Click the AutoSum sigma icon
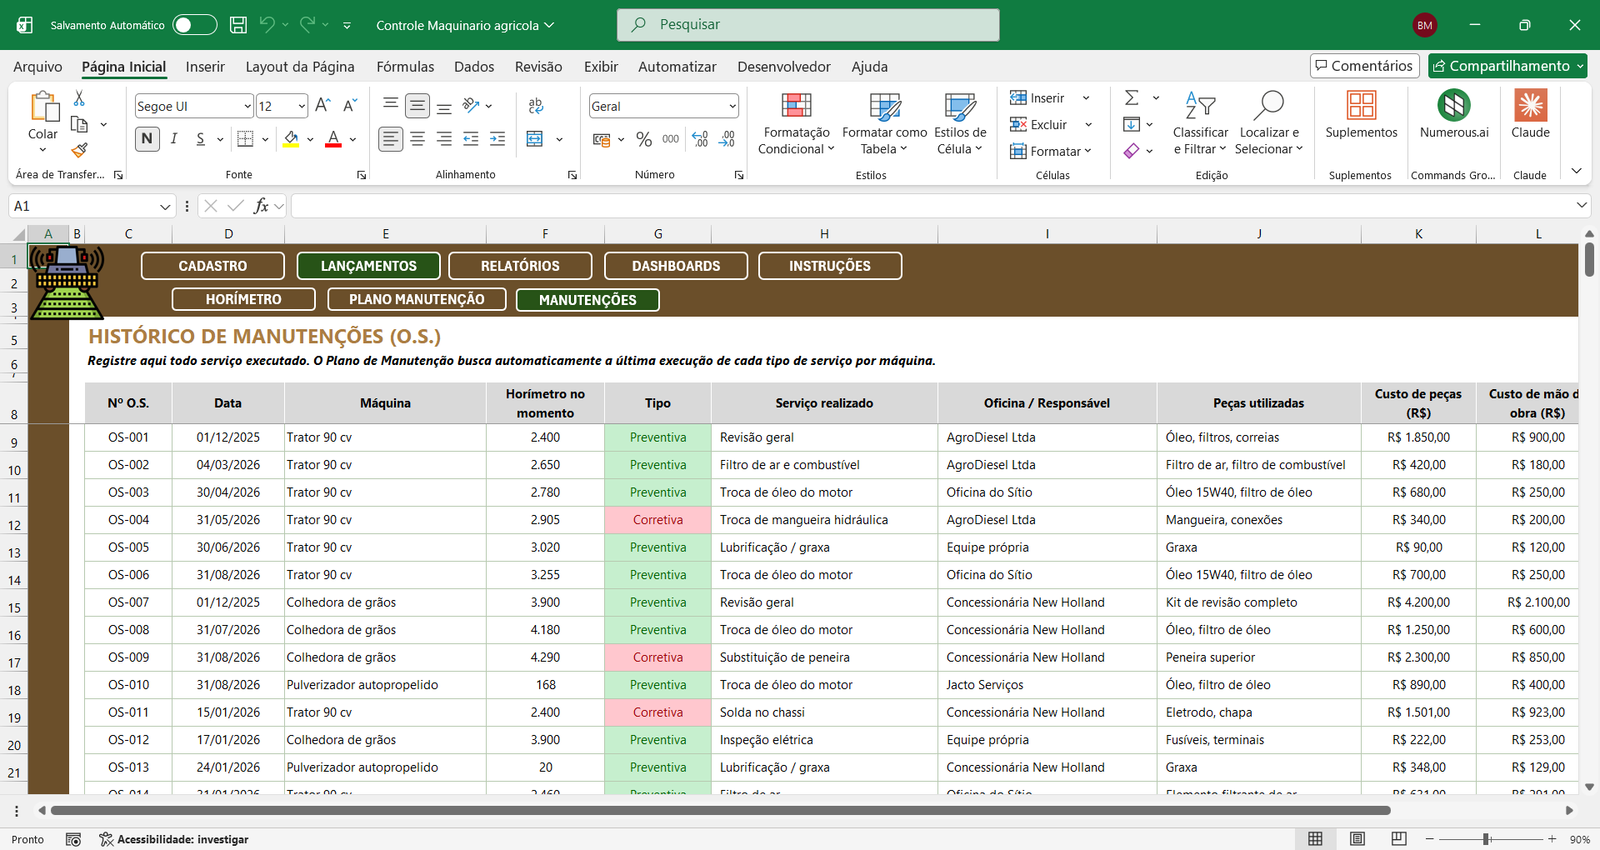Screen dimensions: 1600x850 (1132, 98)
